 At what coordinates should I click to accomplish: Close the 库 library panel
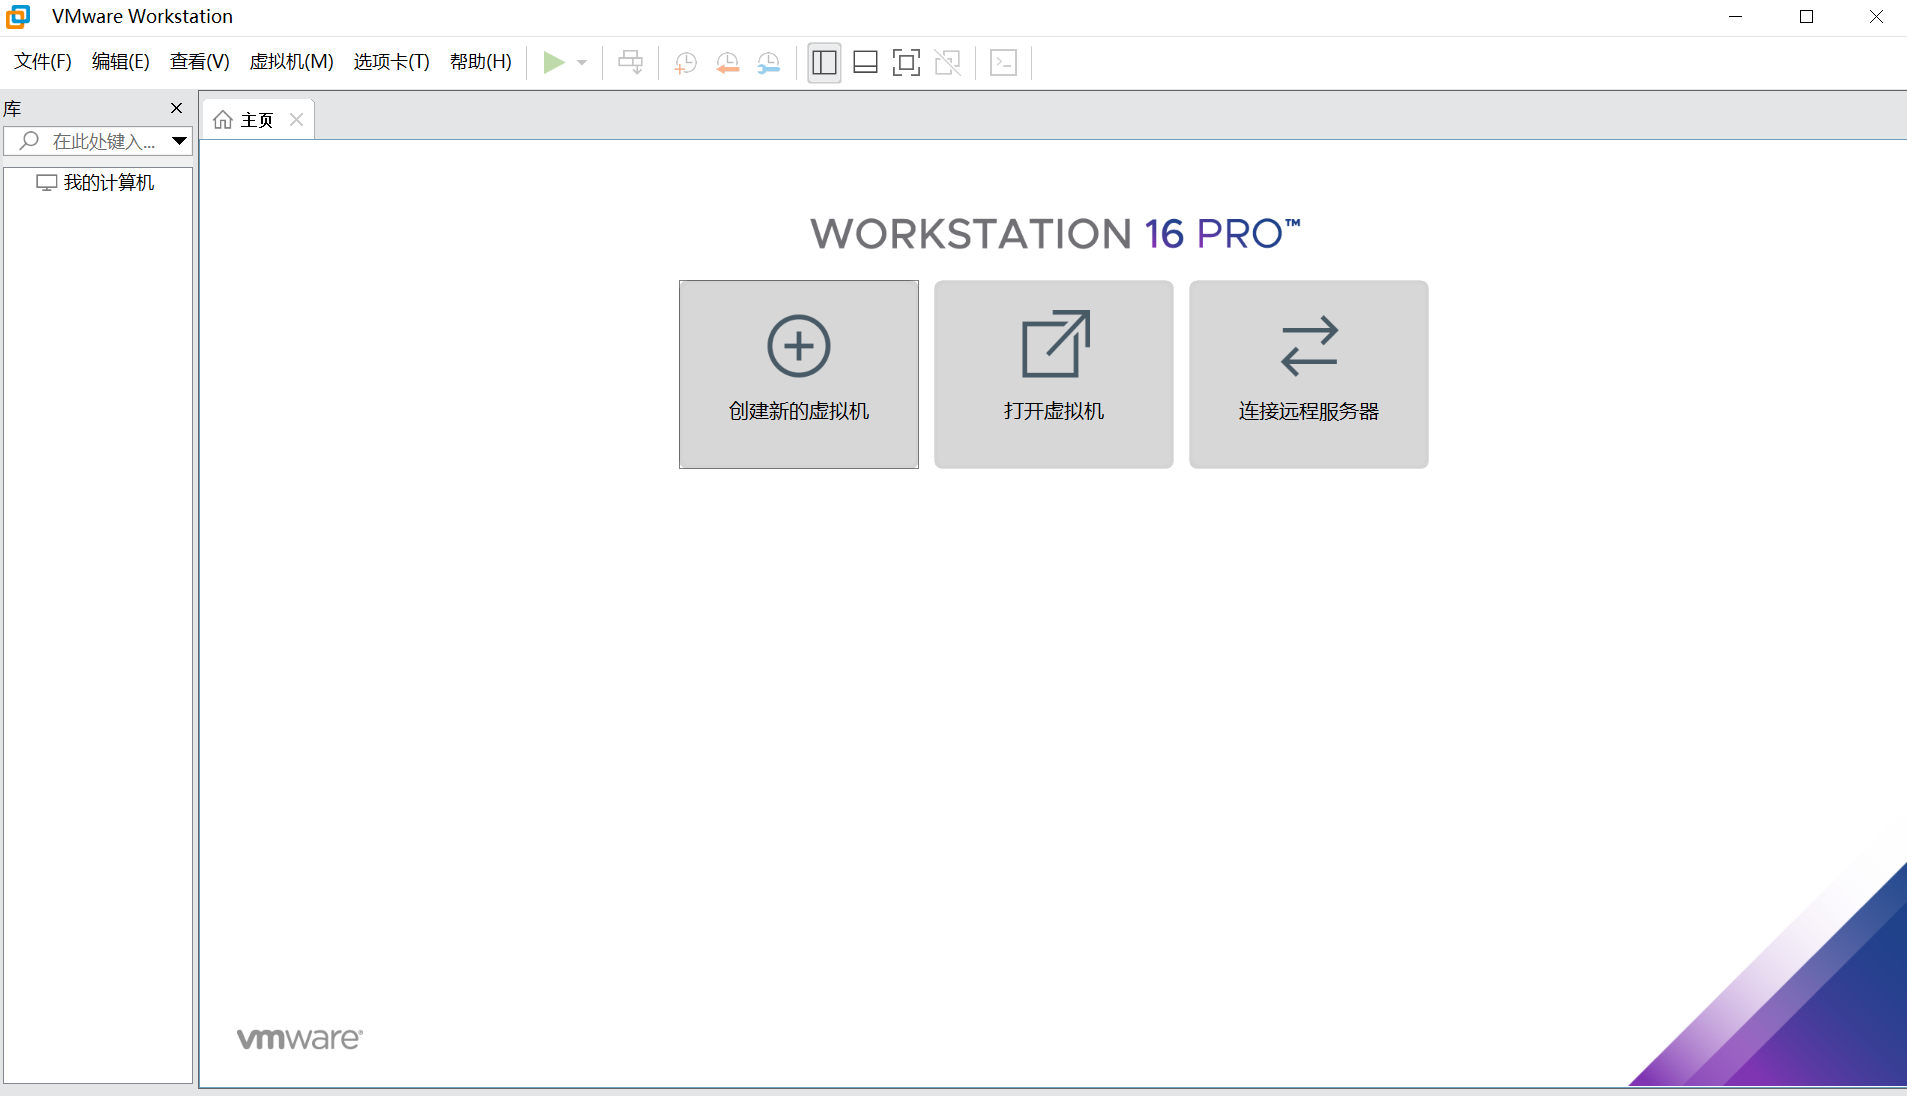(177, 108)
